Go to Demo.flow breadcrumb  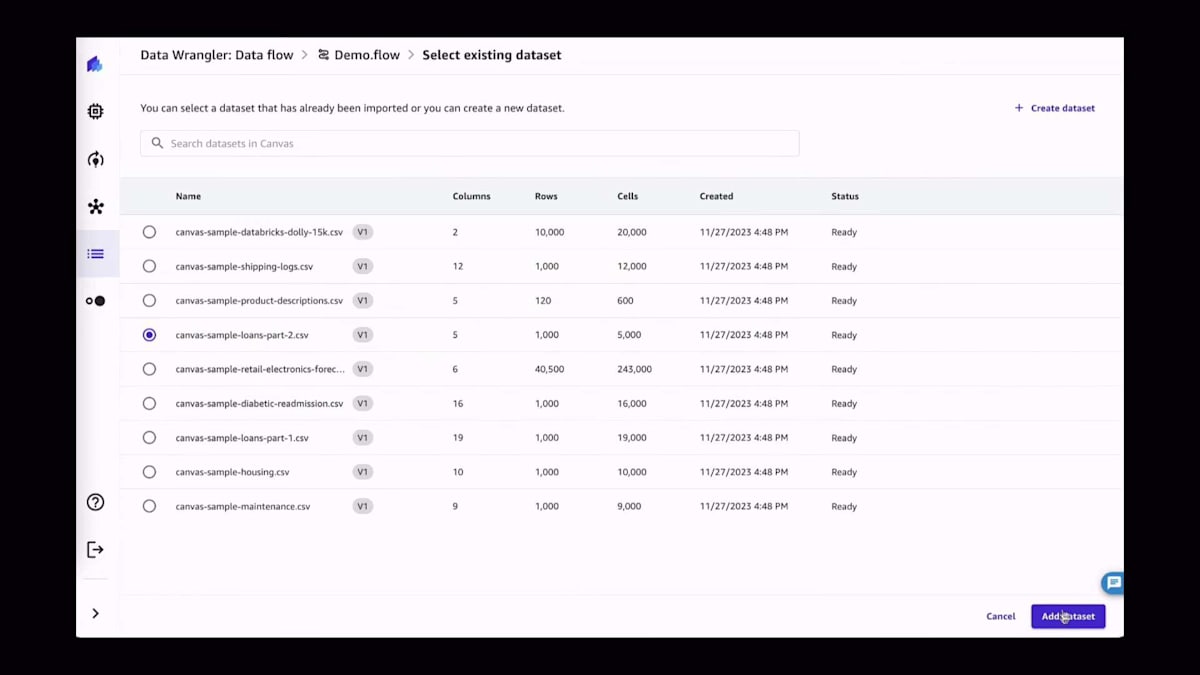click(x=367, y=55)
